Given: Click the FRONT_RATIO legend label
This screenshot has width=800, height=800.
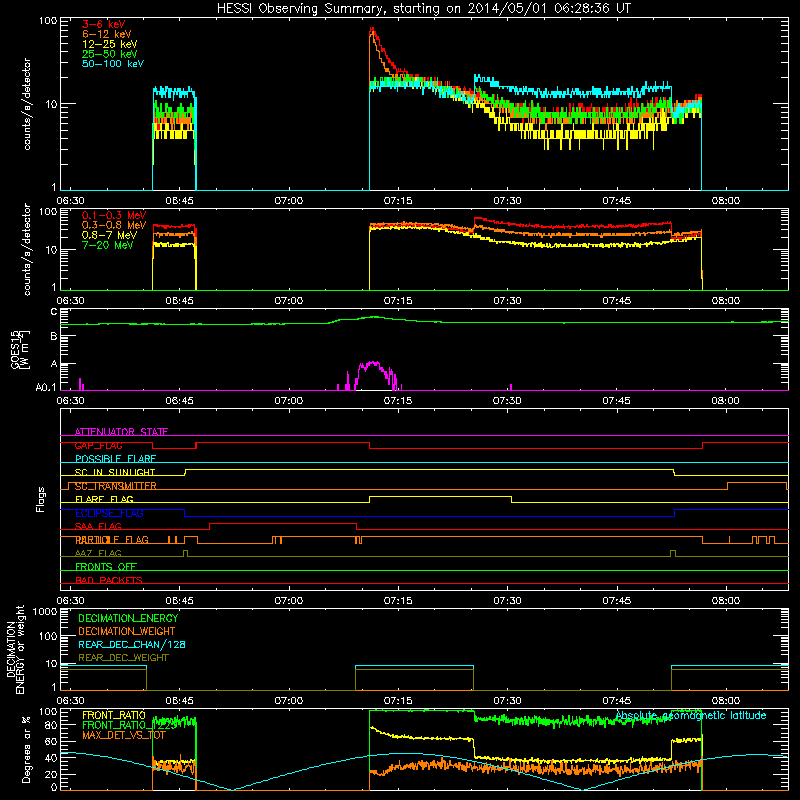Looking at the screenshot, I should [x=114, y=715].
